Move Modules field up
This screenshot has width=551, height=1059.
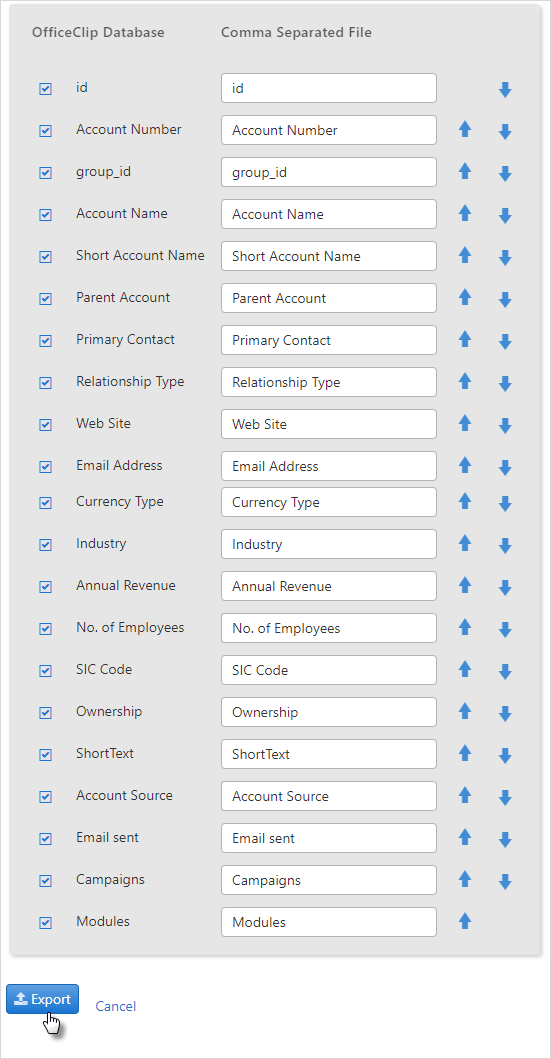(x=465, y=921)
